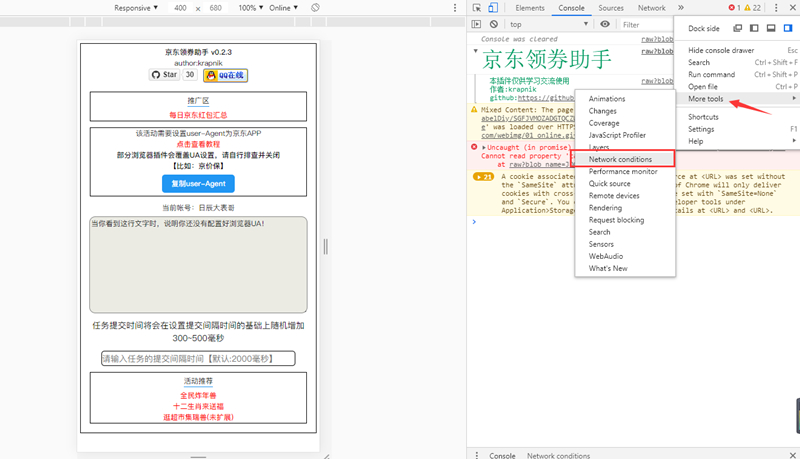Select the Console drawer tab
Viewport: 800px width, 459px height.
[x=502, y=455]
